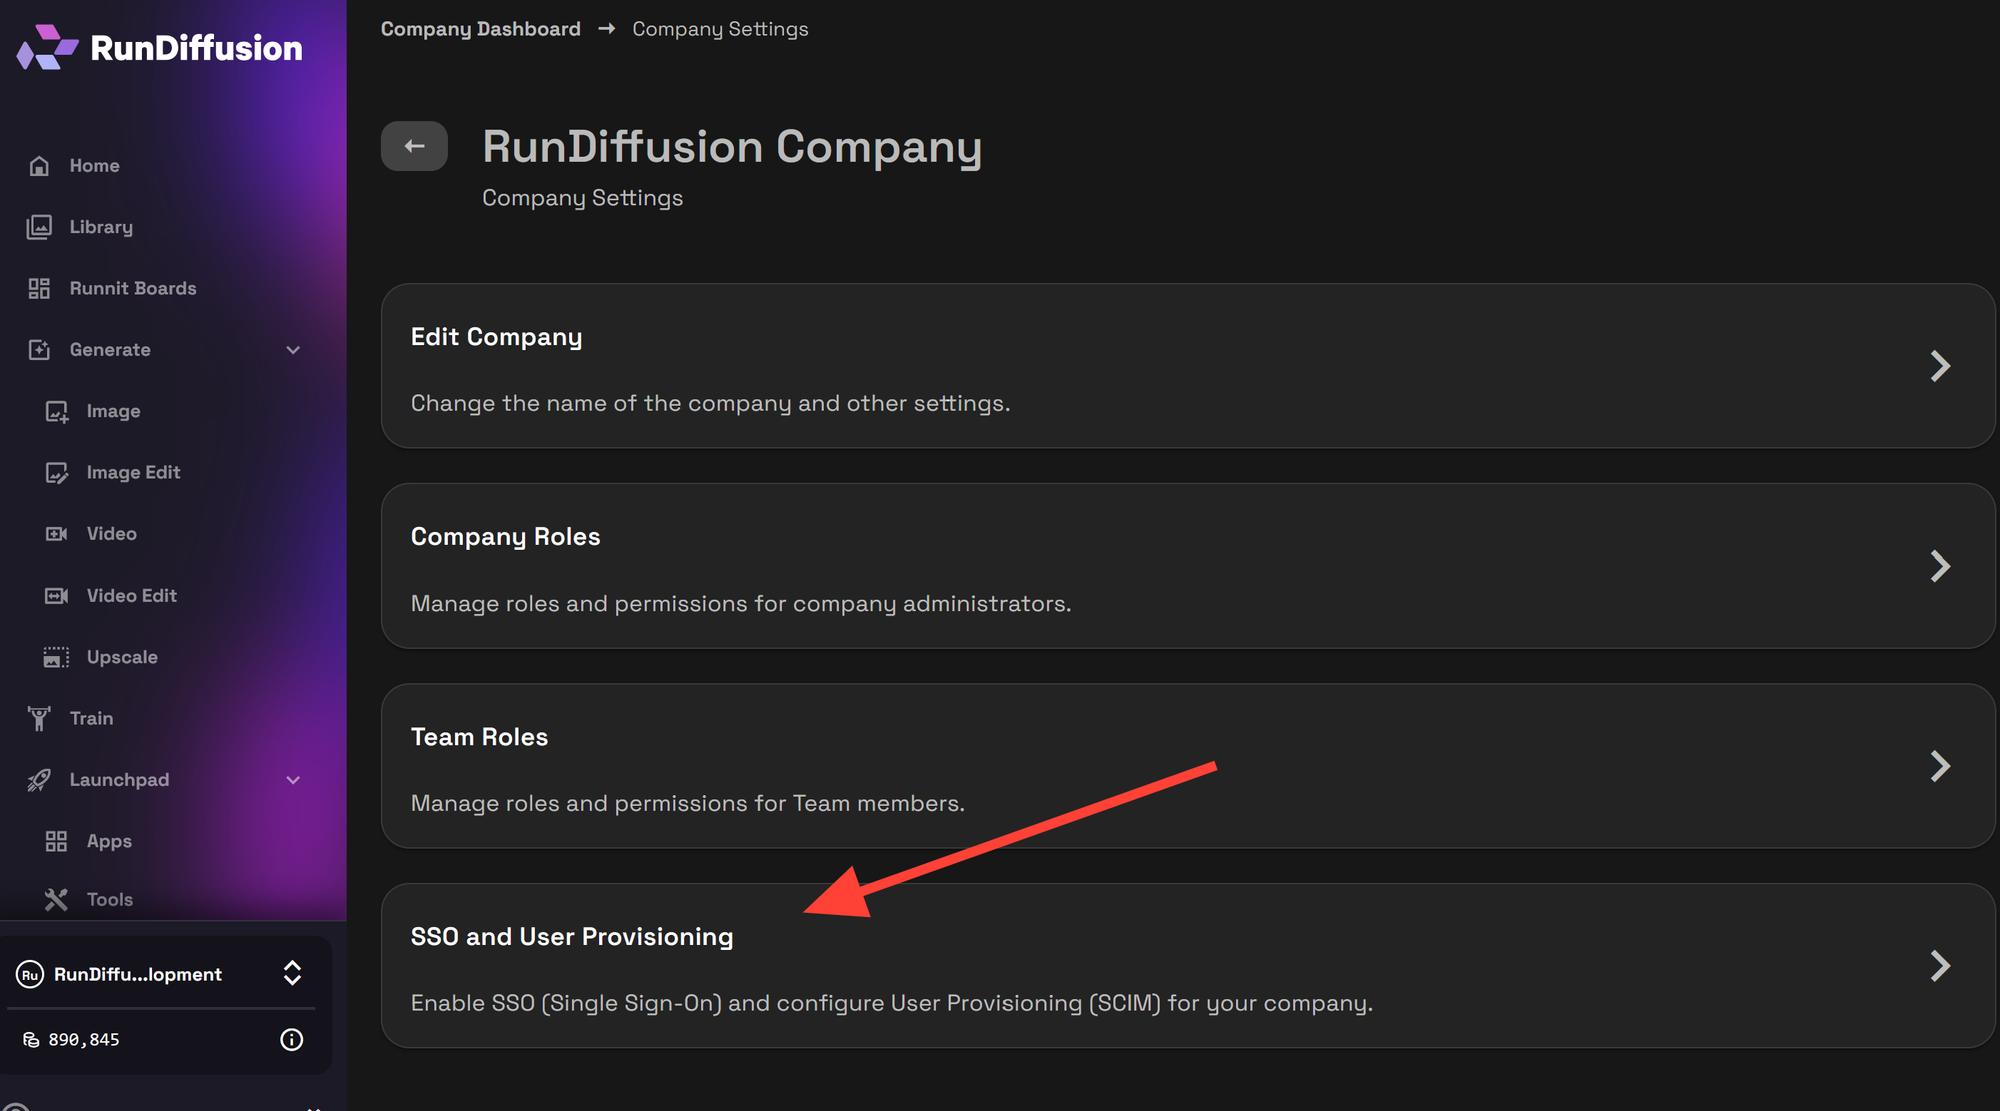
Task: Go to Company Dashboard breadcrumb
Action: pos(480,28)
